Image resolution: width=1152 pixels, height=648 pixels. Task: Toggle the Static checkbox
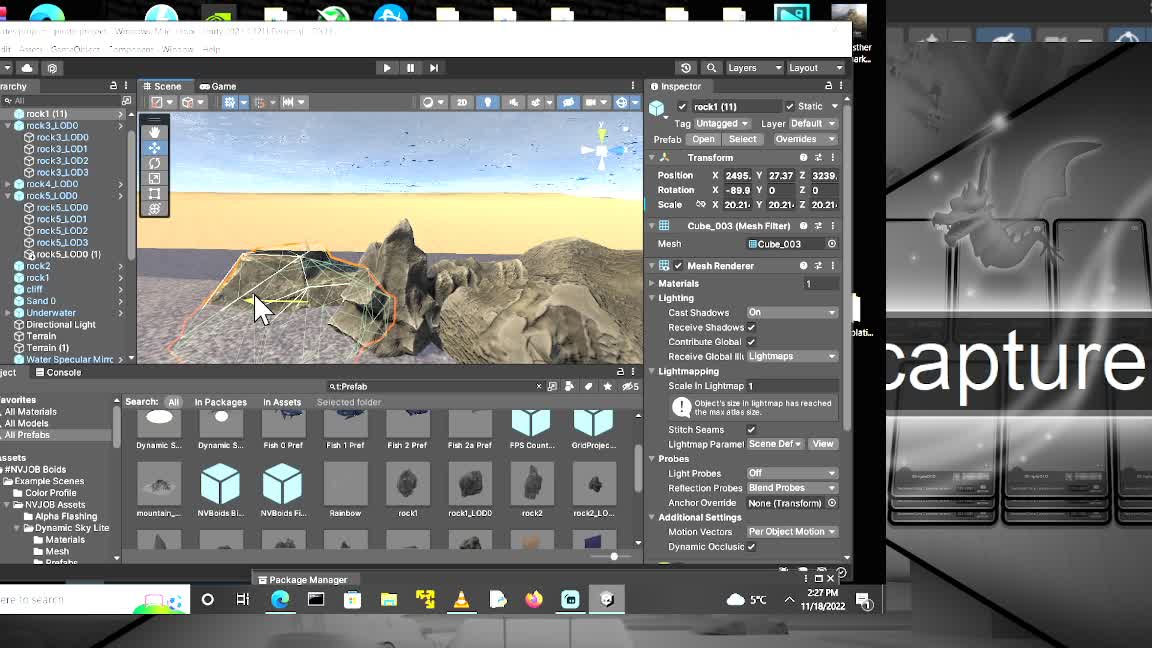tap(790, 107)
